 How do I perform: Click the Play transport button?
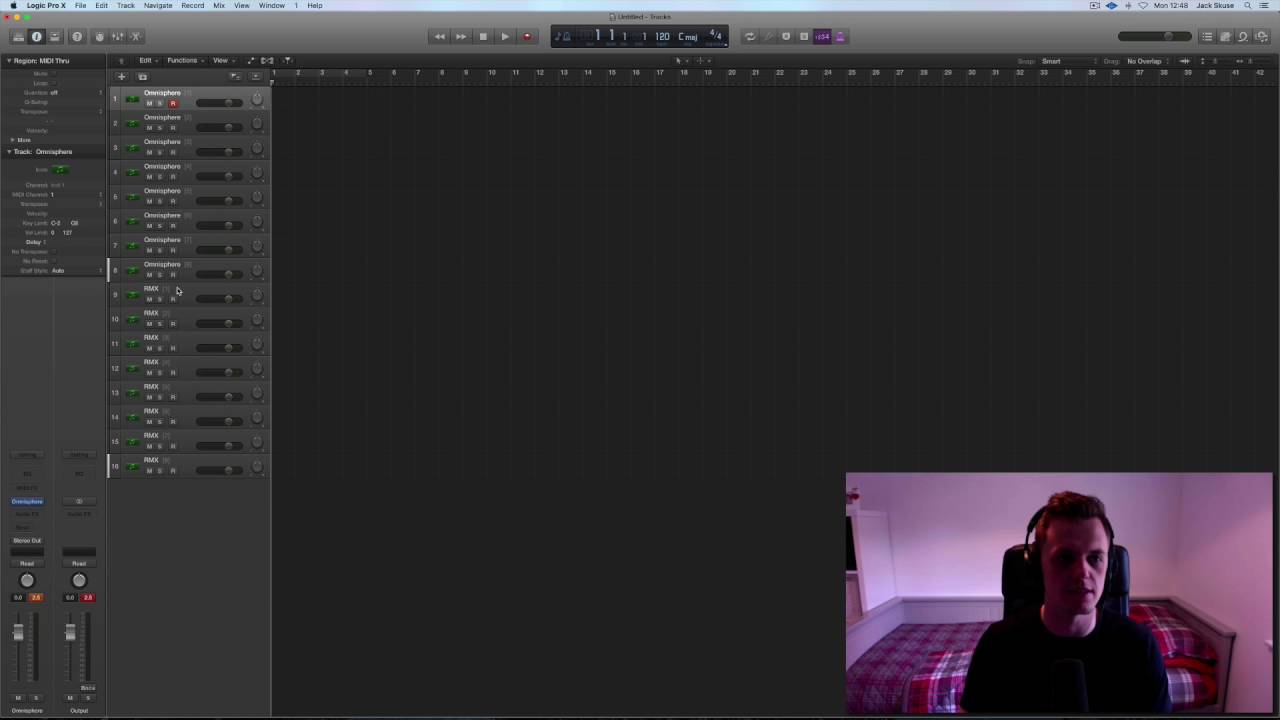(x=505, y=37)
